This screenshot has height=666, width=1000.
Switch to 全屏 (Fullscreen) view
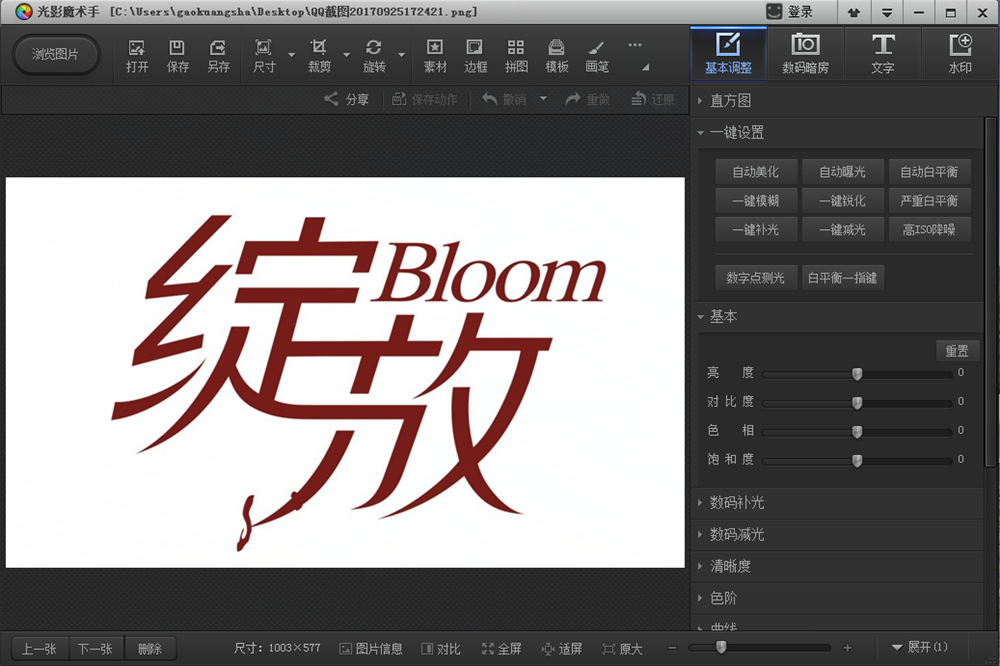(x=501, y=649)
